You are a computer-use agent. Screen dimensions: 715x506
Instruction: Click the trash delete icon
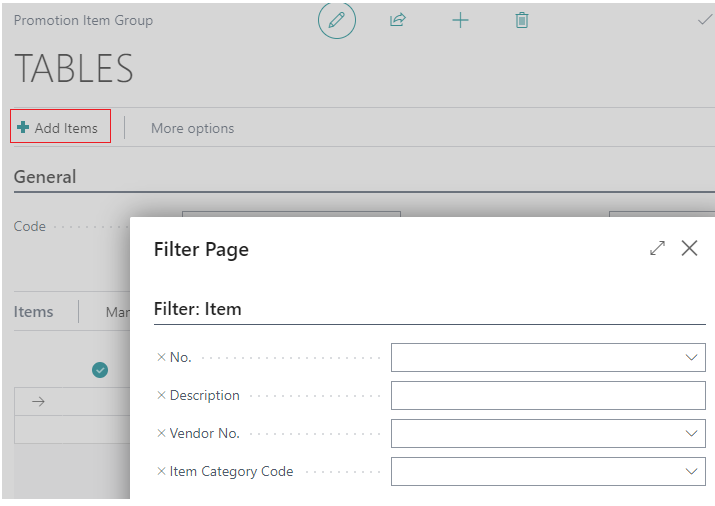[521, 20]
